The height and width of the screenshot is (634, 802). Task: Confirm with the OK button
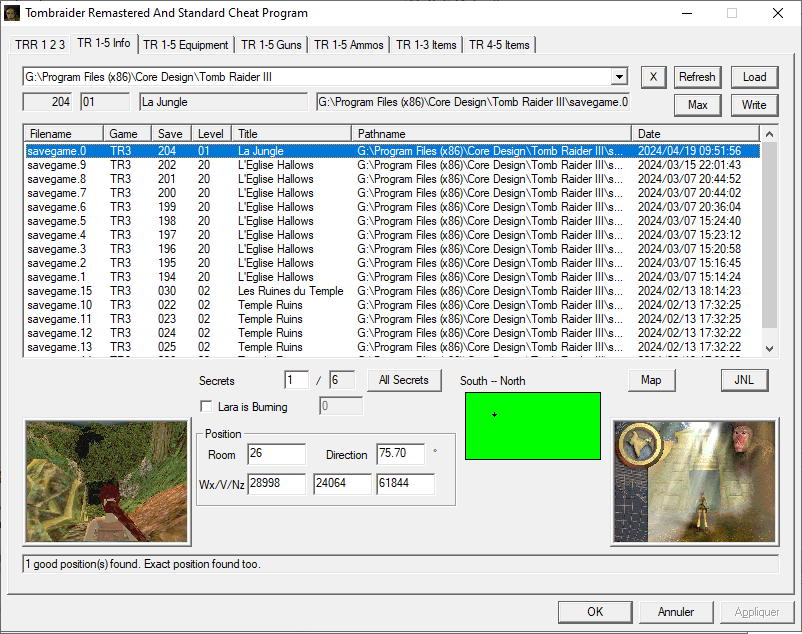595,612
